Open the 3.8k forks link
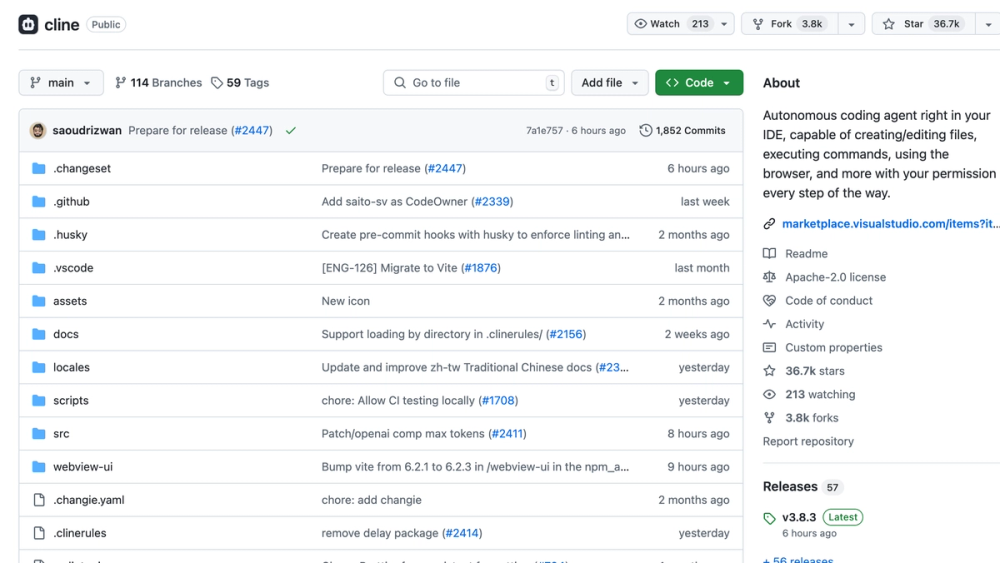Screen dimensions: 1000x563 (811, 418)
